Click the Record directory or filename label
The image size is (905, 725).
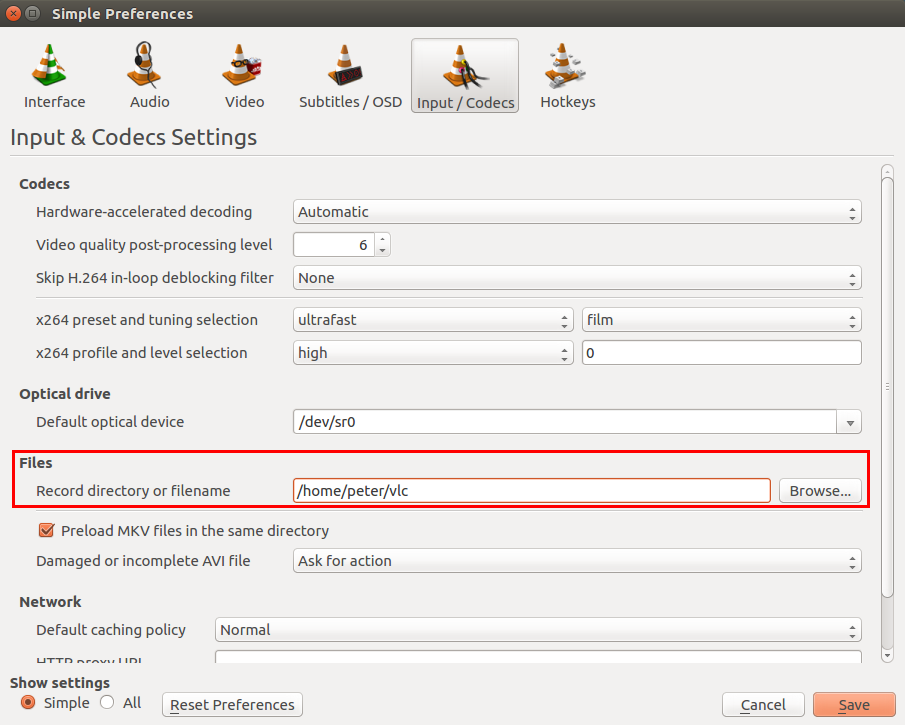[x=133, y=491]
